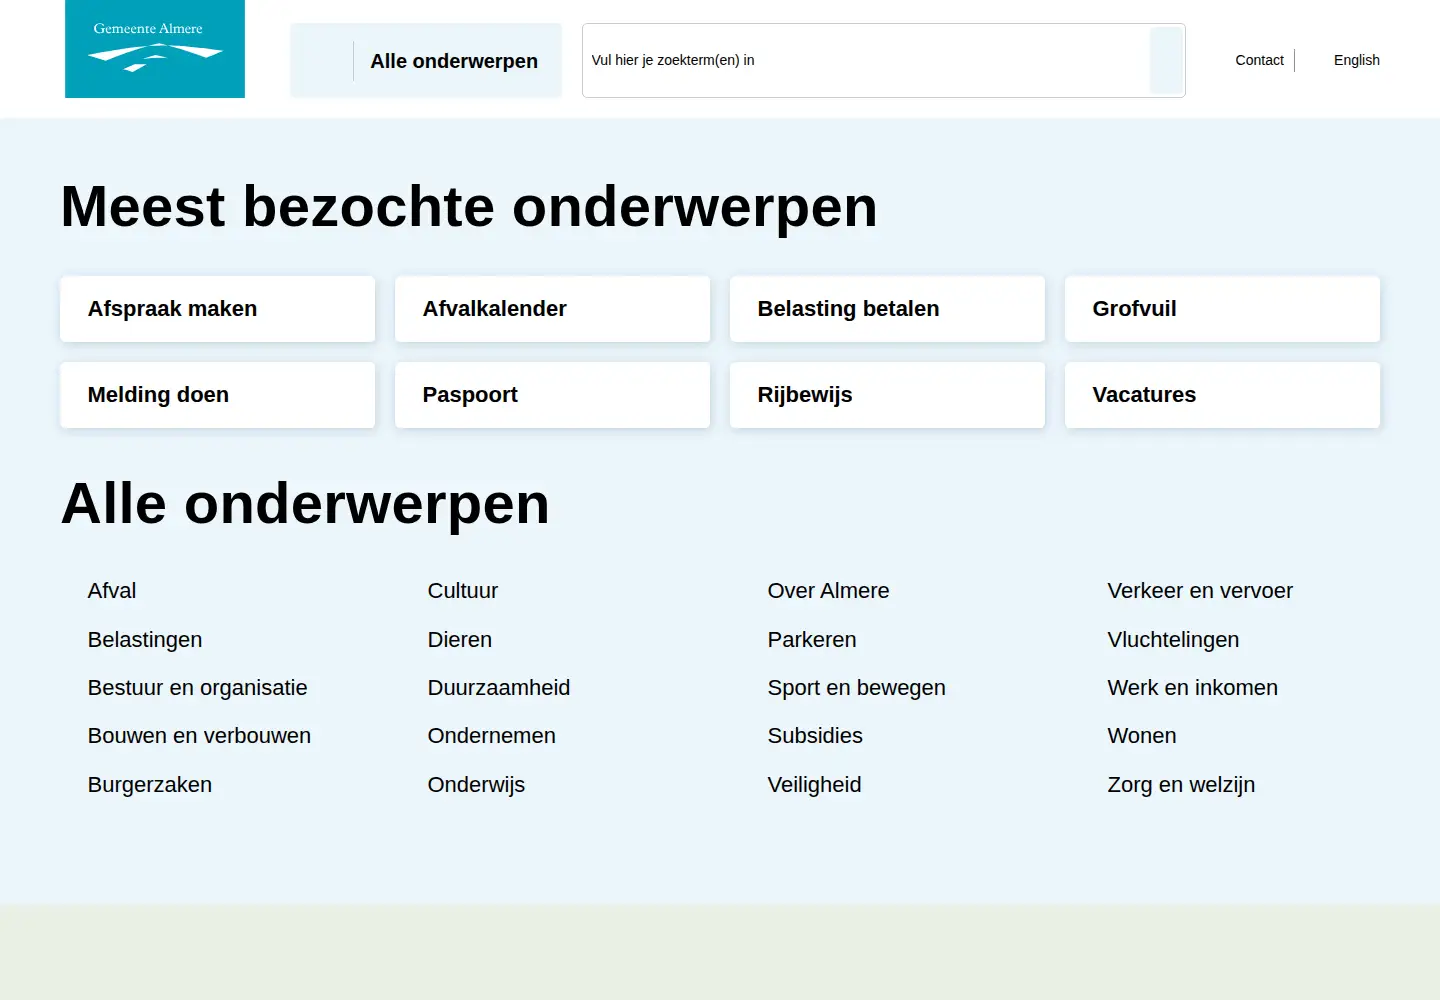Image resolution: width=1440 pixels, height=1000 pixels.
Task: Open the Afvalkalender card
Action: pos(552,309)
